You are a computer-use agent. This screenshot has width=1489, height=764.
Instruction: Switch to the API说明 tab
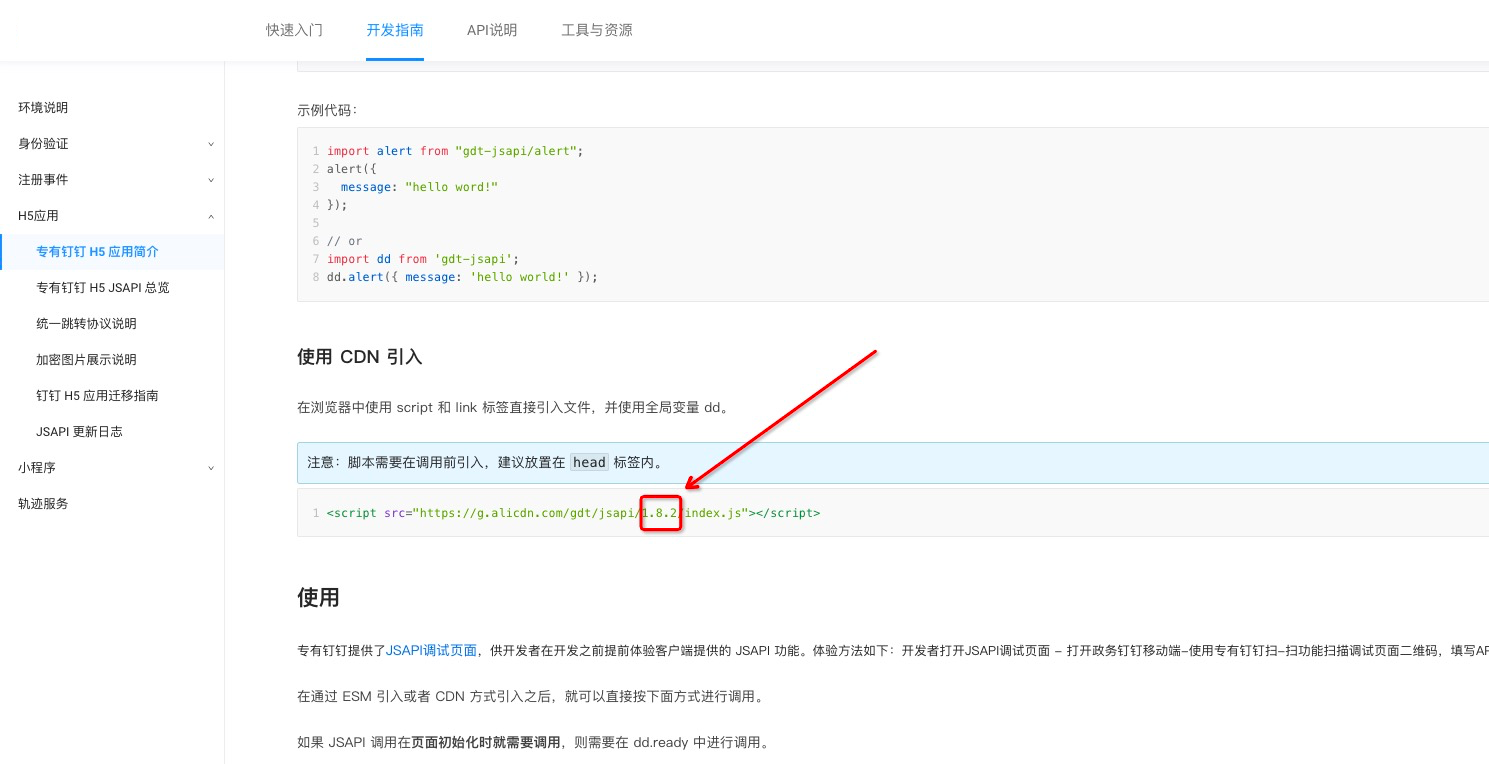[x=492, y=30]
